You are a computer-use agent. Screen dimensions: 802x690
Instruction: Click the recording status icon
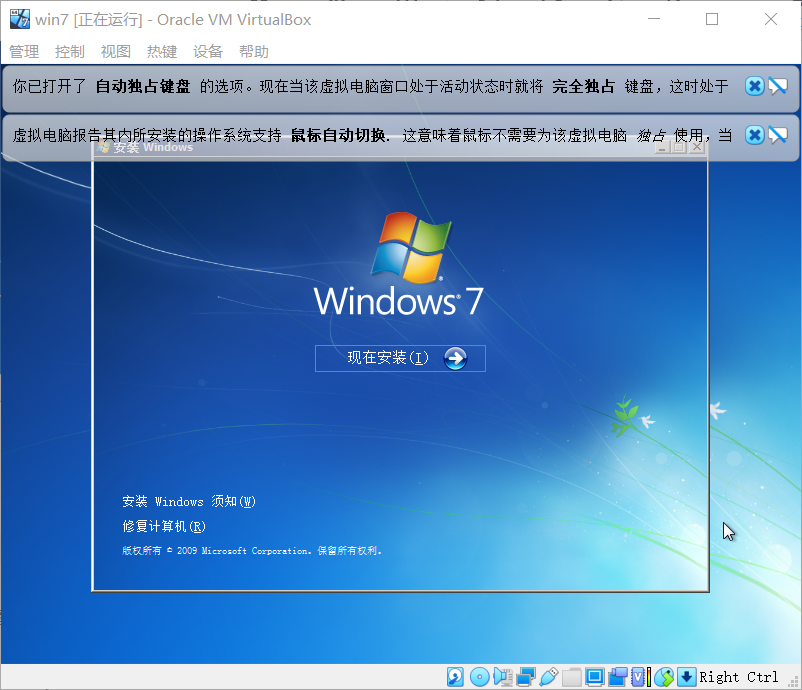tap(617, 677)
